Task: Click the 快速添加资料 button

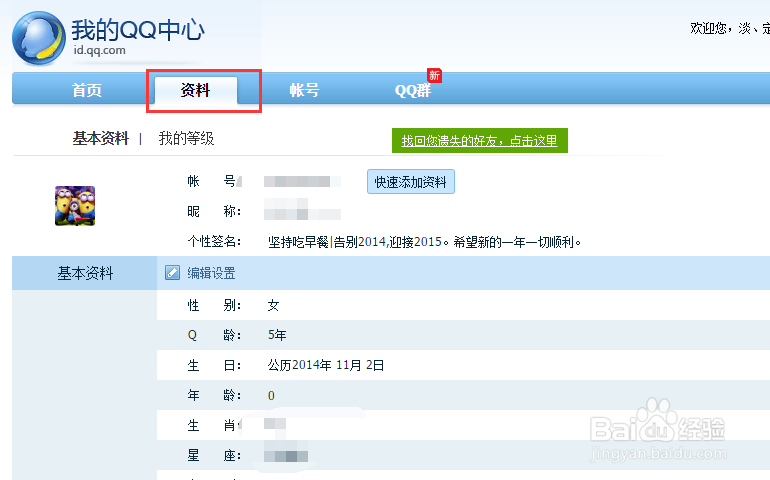Action: [x=411, y=182]
